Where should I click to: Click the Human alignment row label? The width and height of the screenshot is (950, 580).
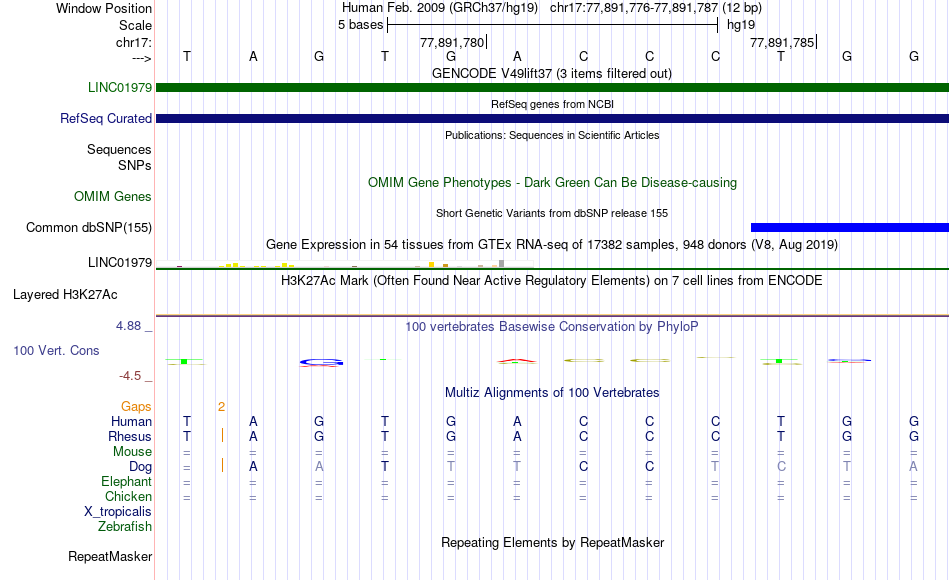coord(131,422)
